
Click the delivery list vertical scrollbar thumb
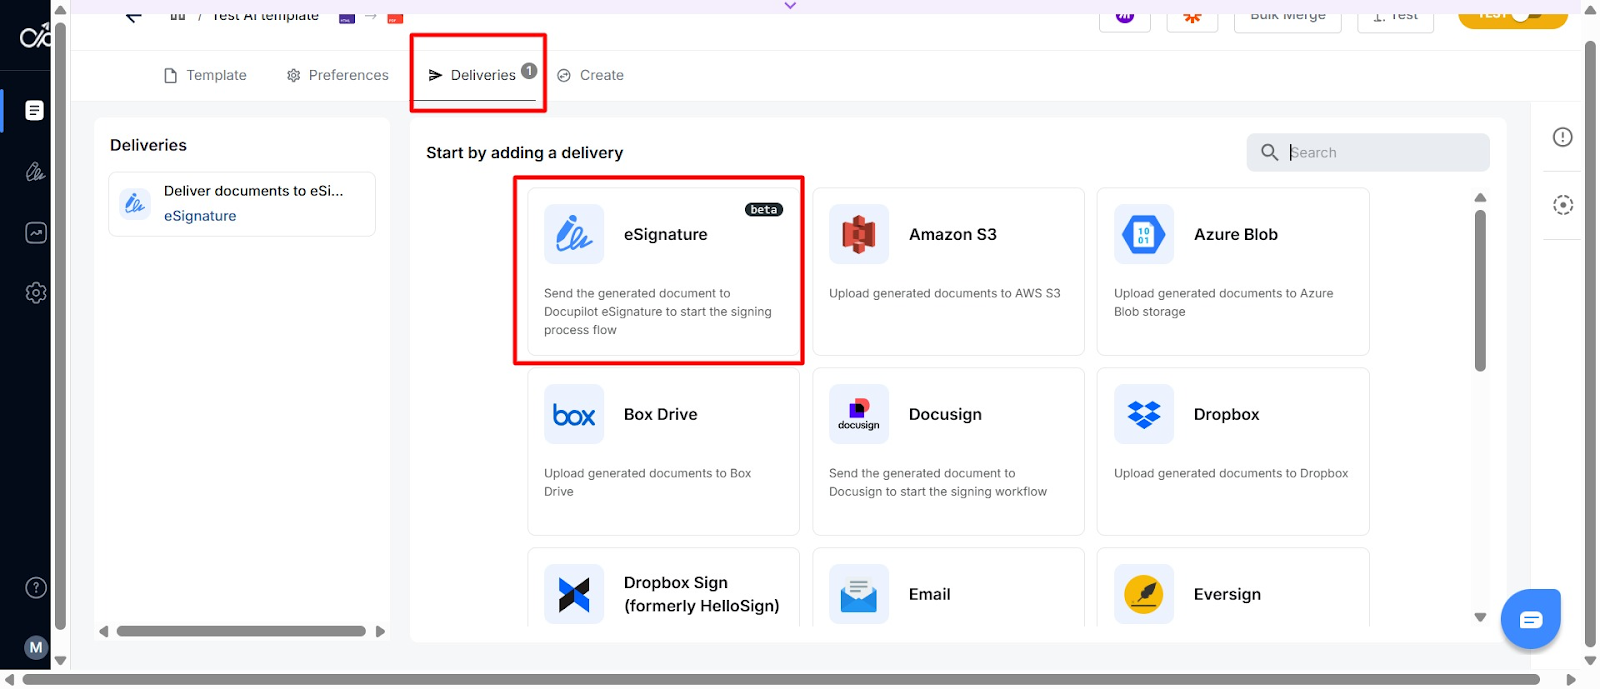tap(1480, 290)
